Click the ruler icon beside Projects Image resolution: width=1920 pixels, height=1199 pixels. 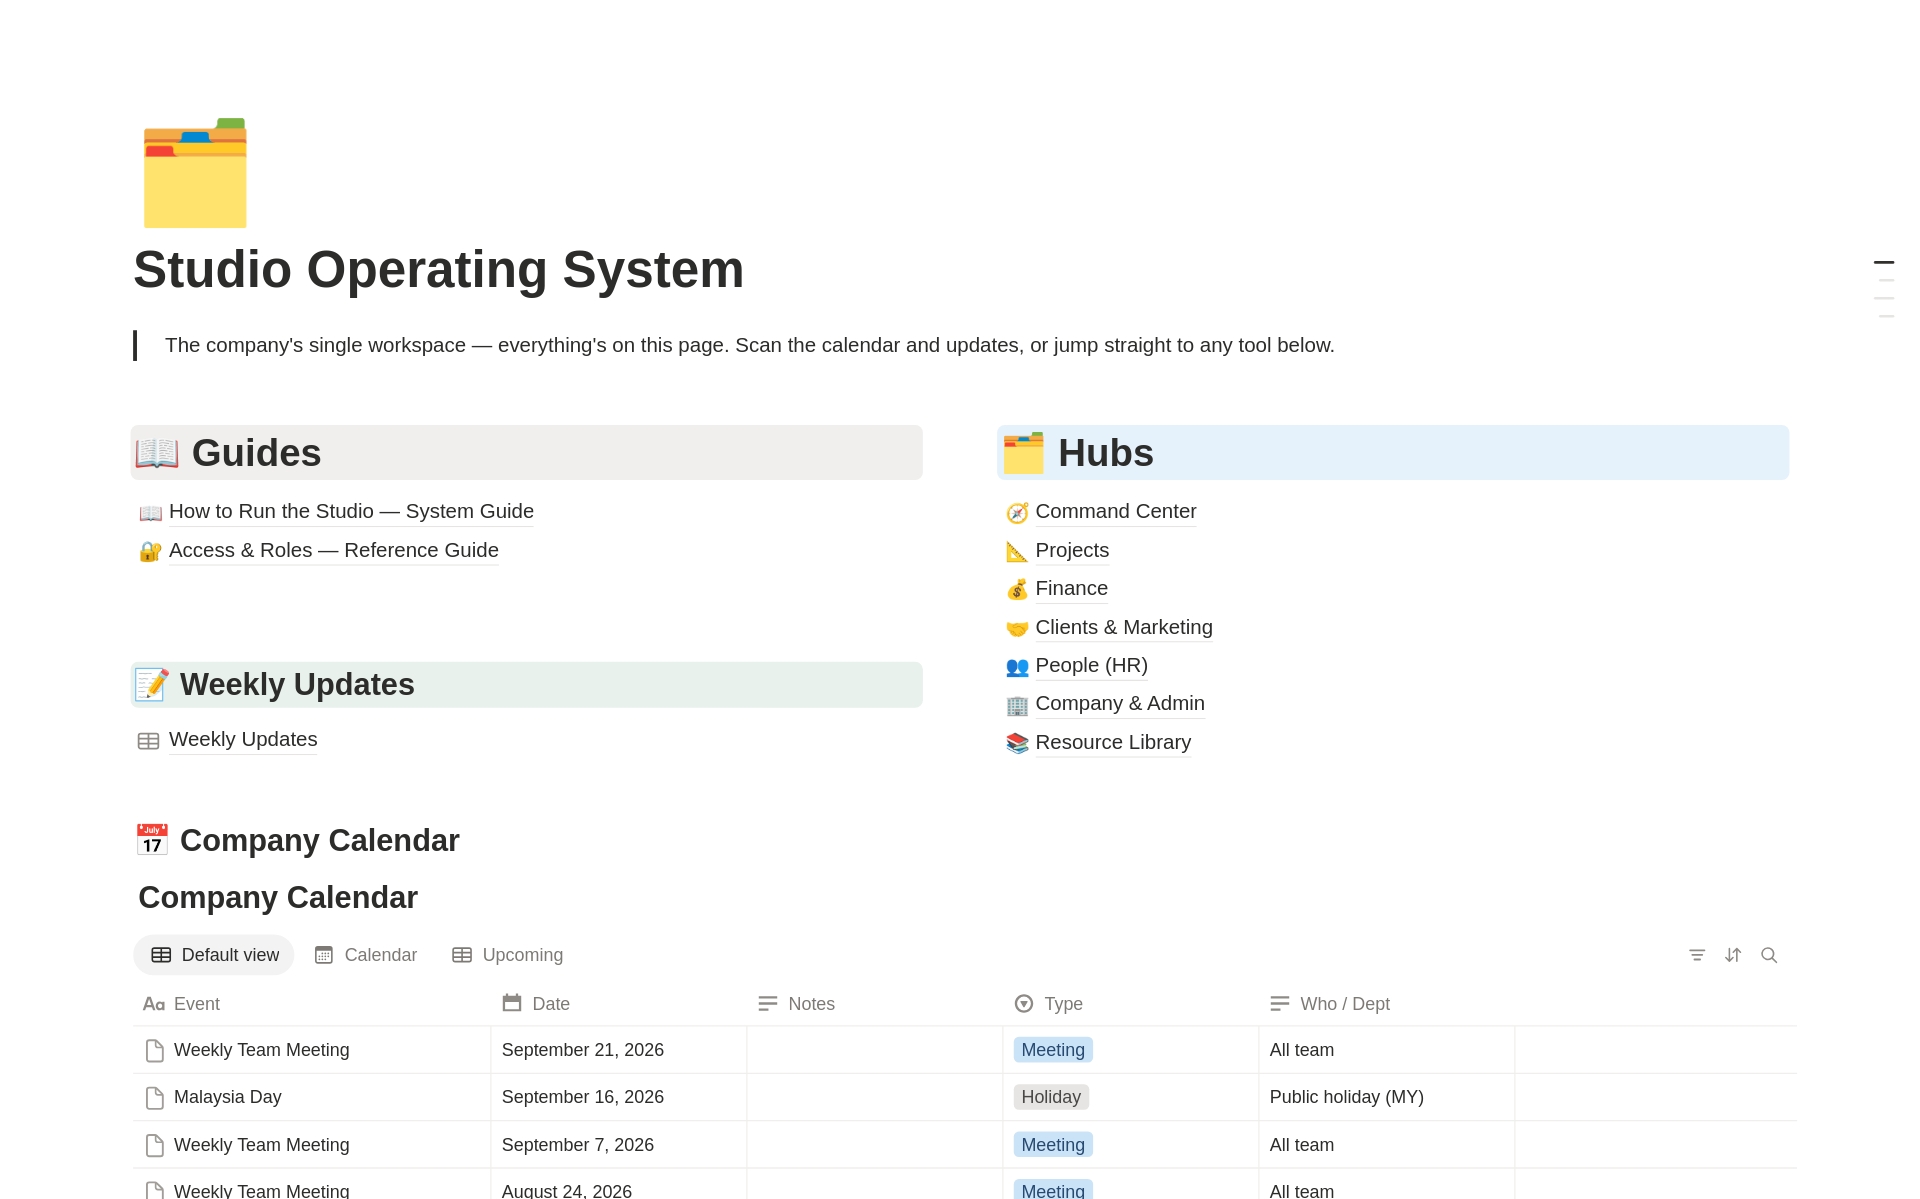click(1017, 551)
